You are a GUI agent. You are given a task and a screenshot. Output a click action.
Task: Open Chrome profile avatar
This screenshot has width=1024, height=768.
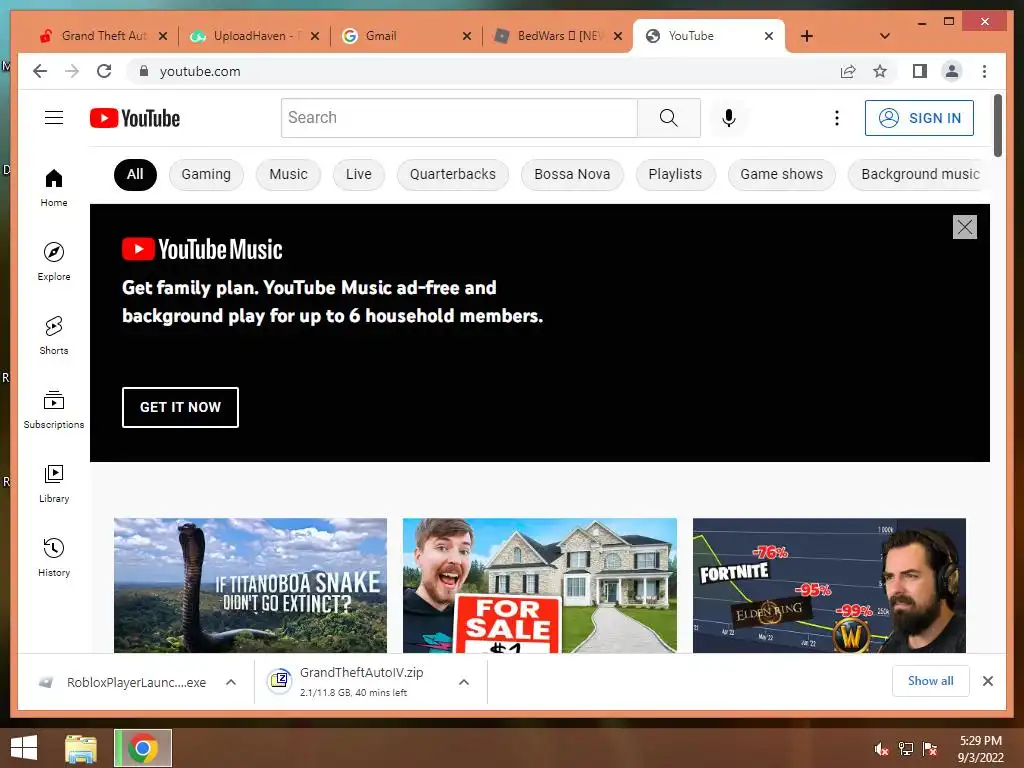(952, 71)
